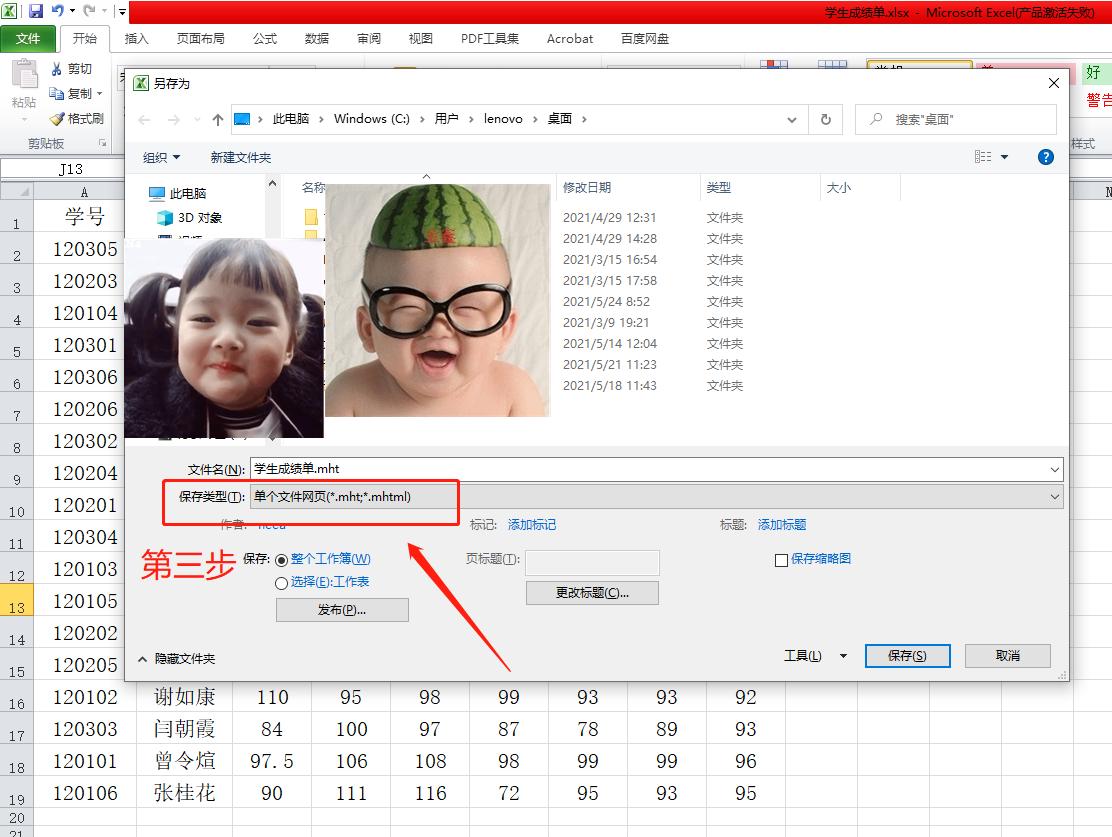Click the refresh icon in the address bar
Viewport: 1112px width, 837px height.
point(826,118)
